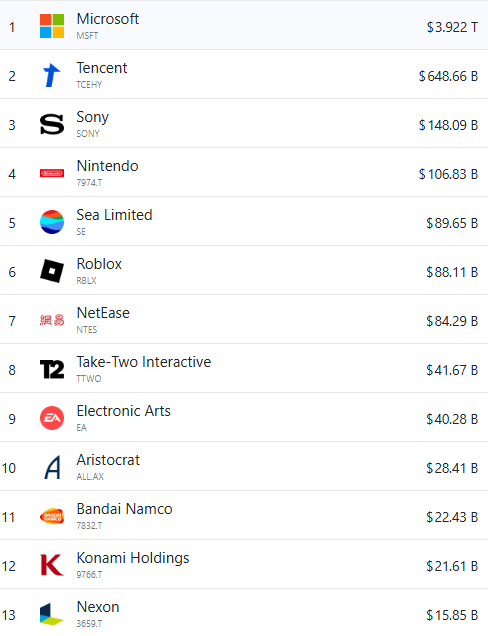Image resolution: width=488 pixels, height=636 pixels.
Task: Click the Nexon logo icon
Action: click(52, 614)
